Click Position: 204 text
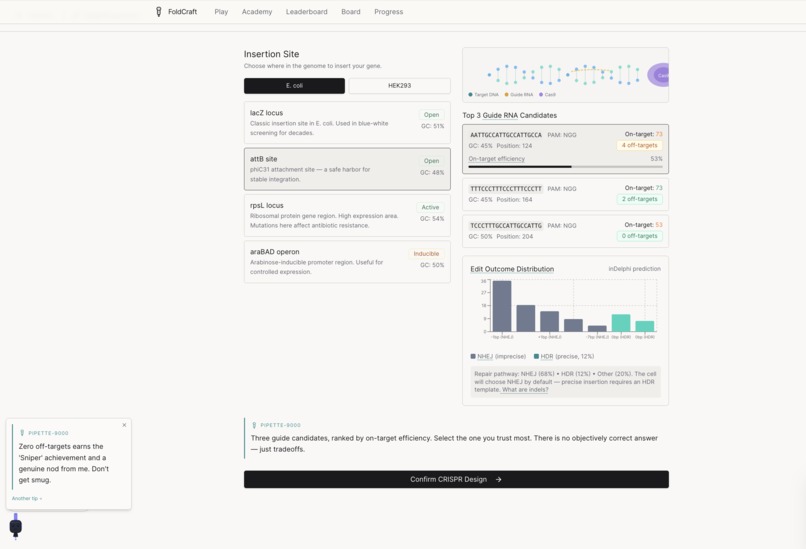The width and height of the screenshot is (806, 549). click(515, 236)
